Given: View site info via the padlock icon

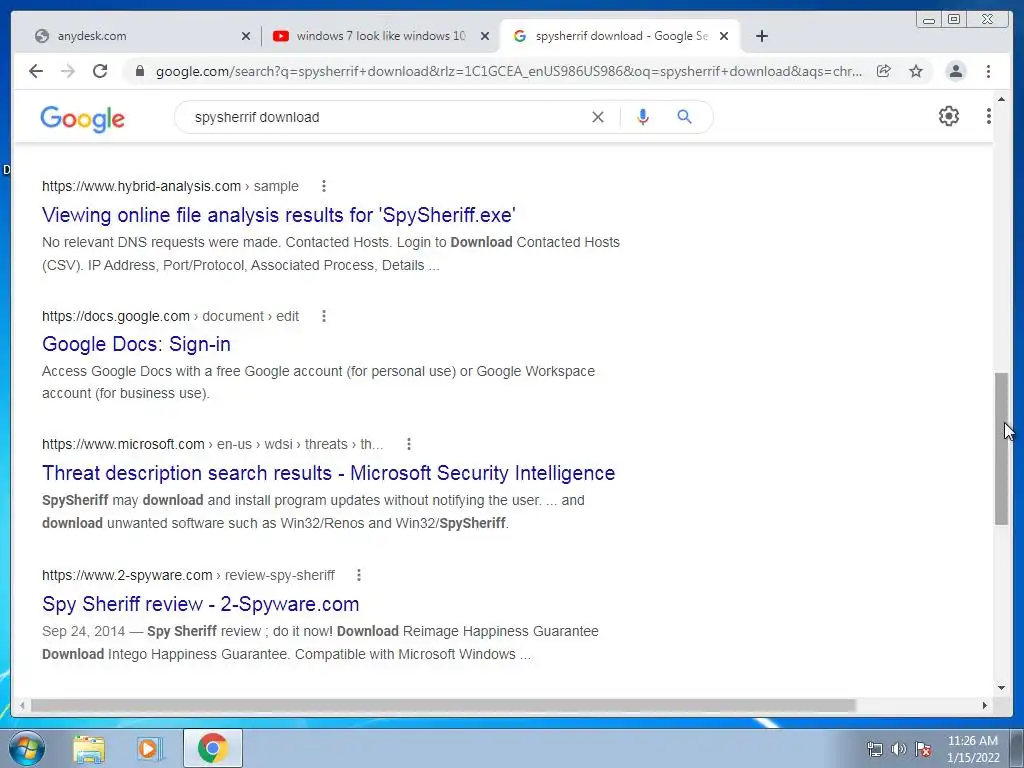Looking at the screenshot, I should pos(139,71).
